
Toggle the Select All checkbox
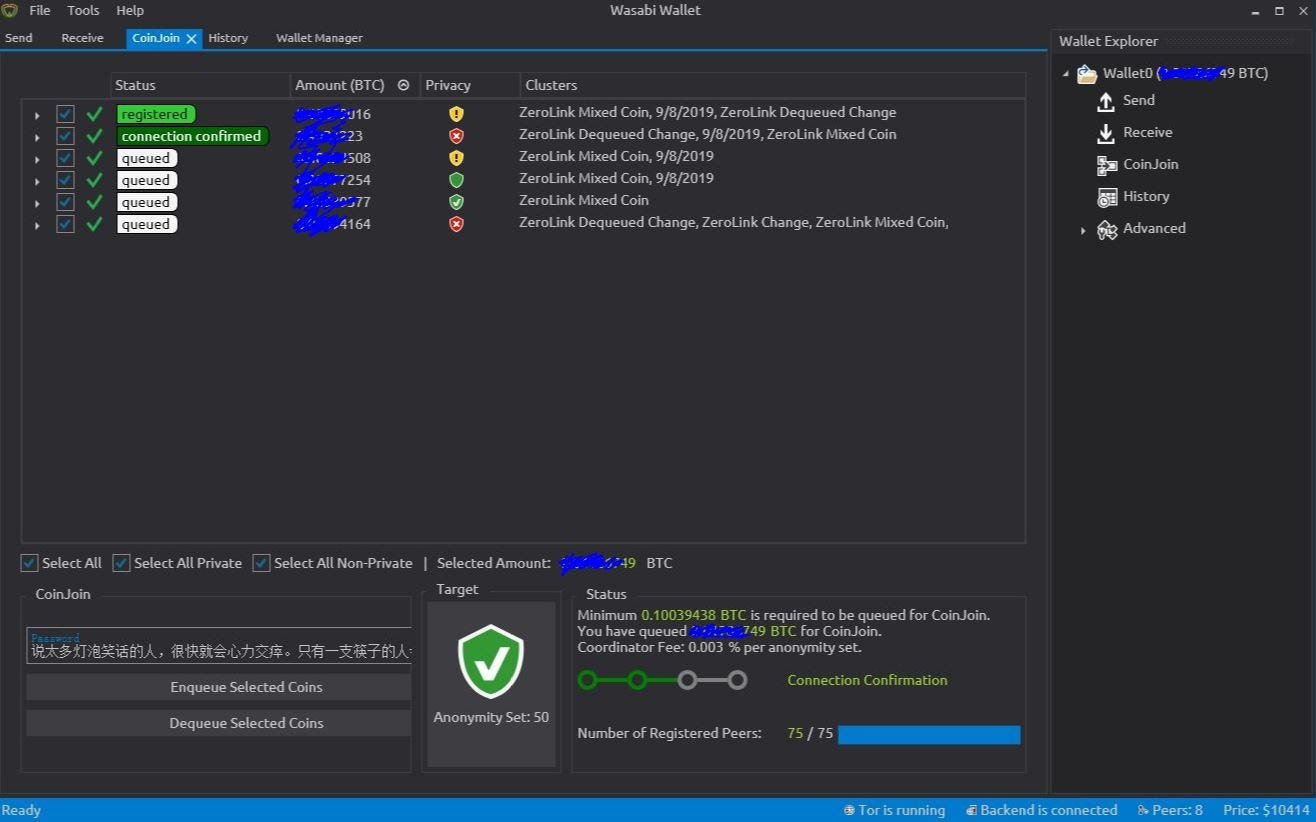click(30, 563)
